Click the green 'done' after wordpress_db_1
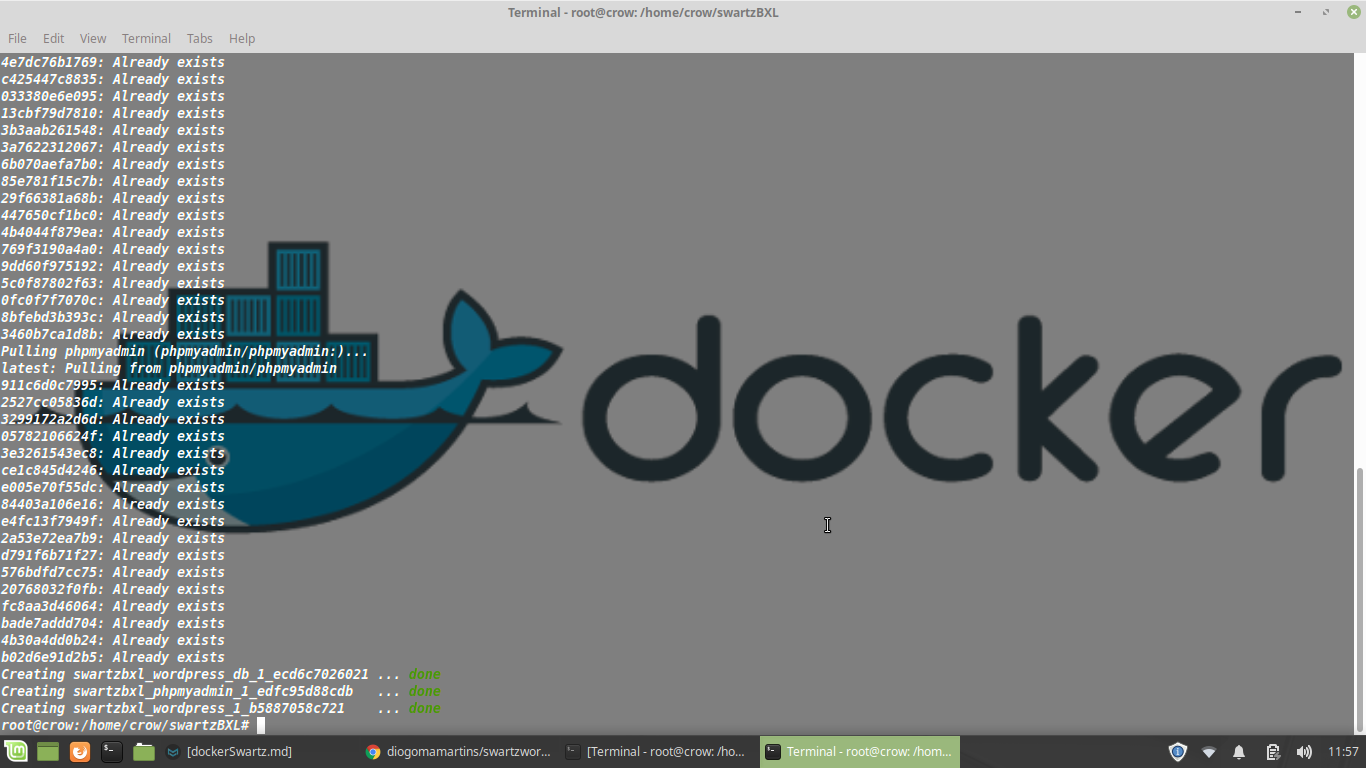The height and width of the screenshot is (768, 1366). click(x=425, y=674)
